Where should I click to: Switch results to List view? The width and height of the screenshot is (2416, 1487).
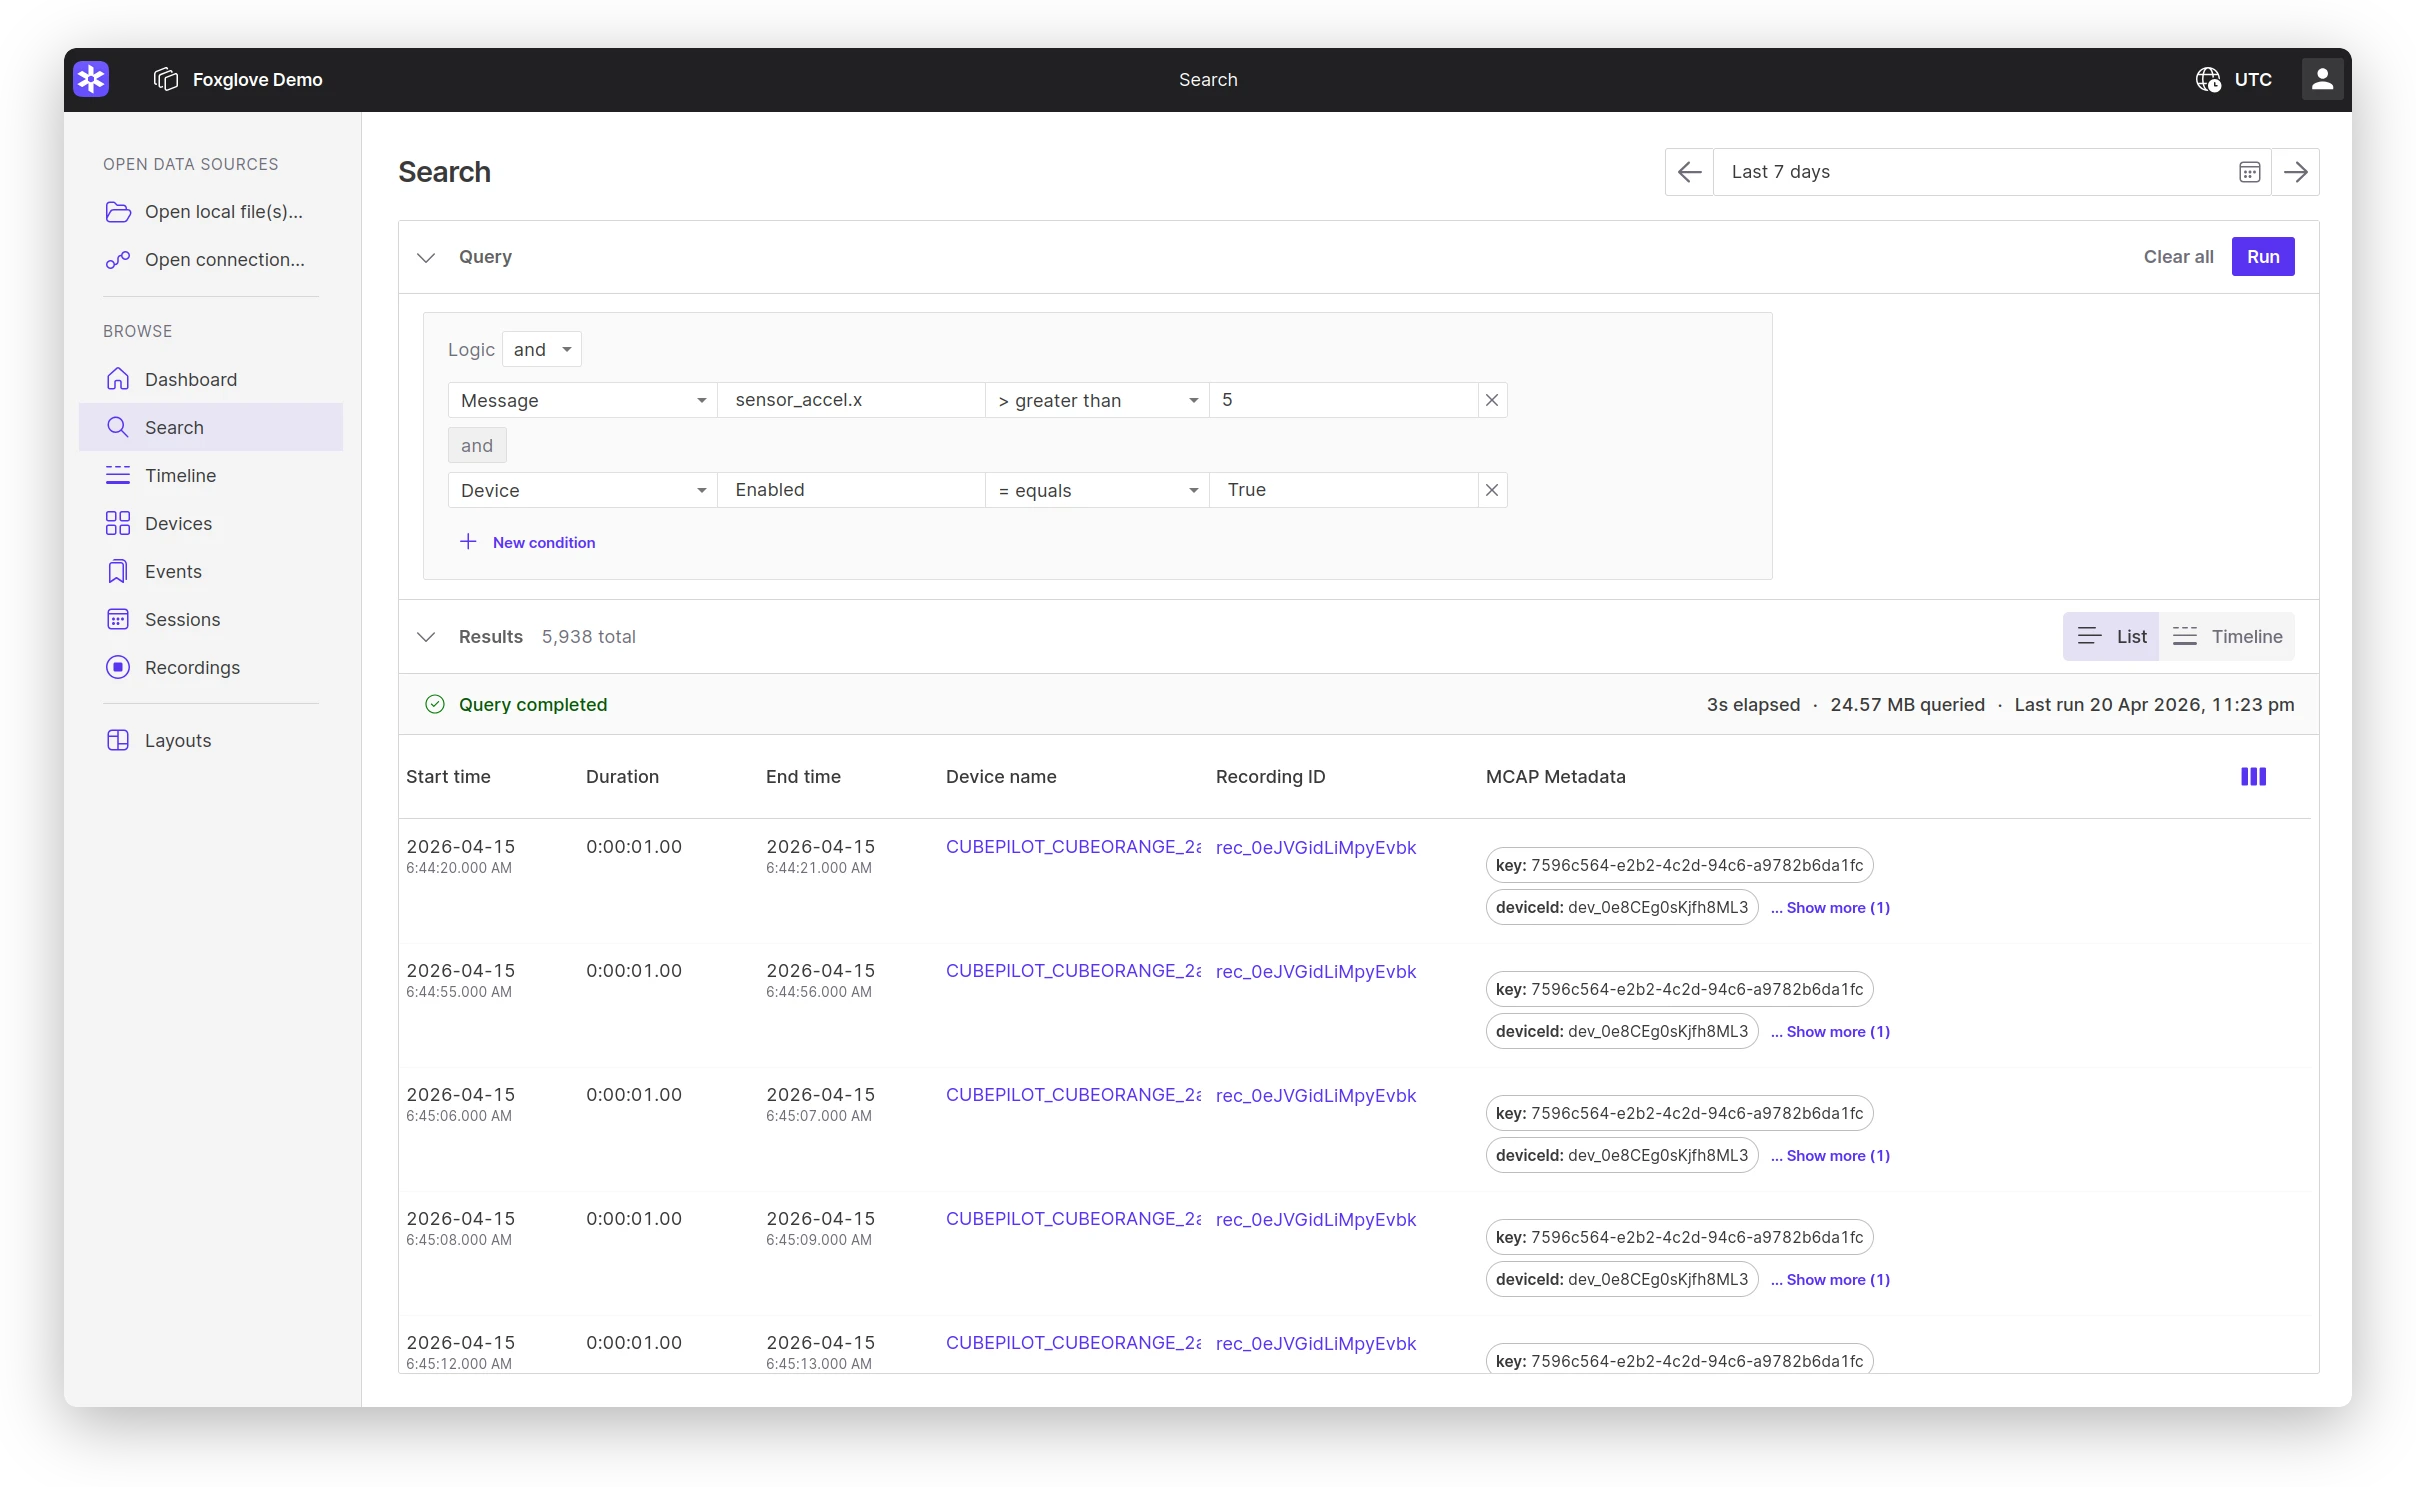[2111, 637]
